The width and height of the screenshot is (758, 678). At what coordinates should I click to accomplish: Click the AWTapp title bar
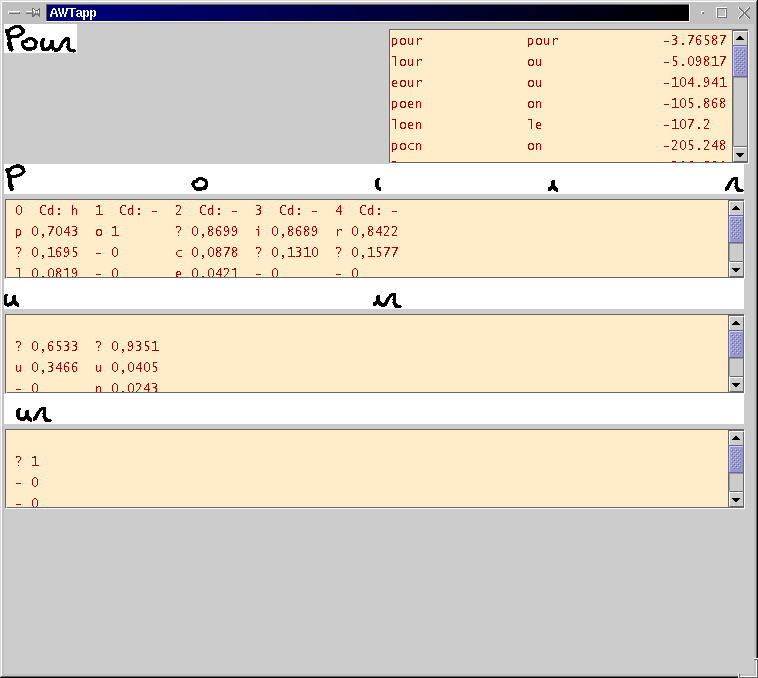pyautogui.click(x=367, y=13)
